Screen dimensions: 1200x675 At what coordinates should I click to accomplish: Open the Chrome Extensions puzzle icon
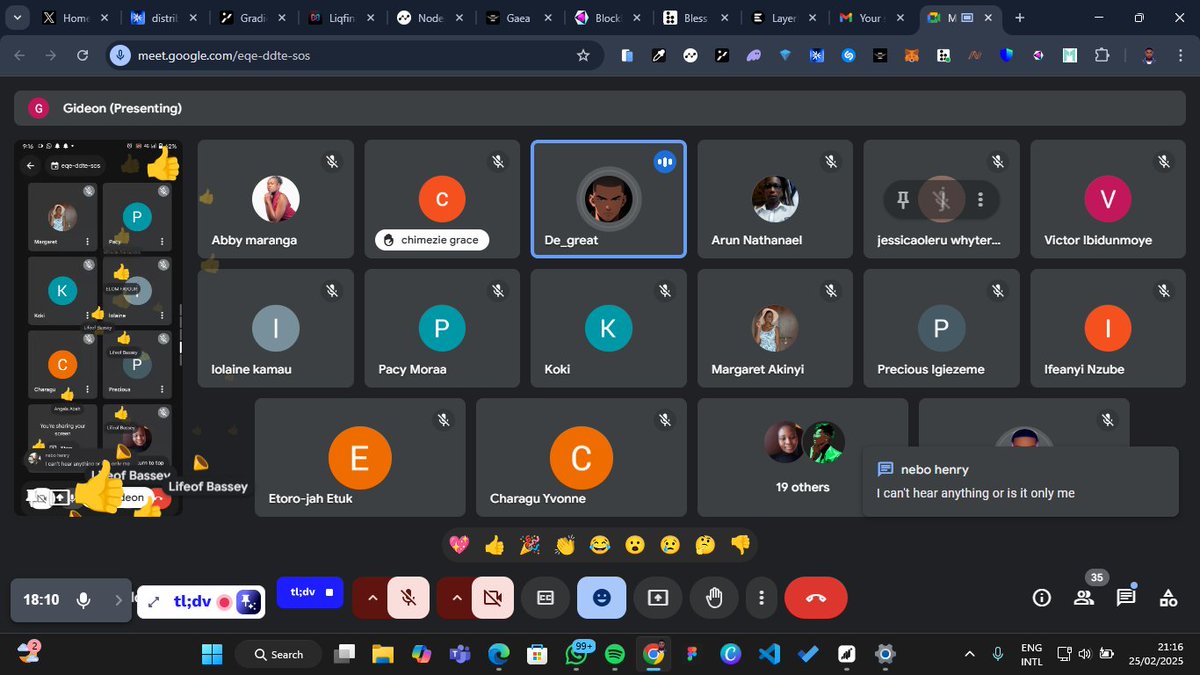(x=1102, y=56)
